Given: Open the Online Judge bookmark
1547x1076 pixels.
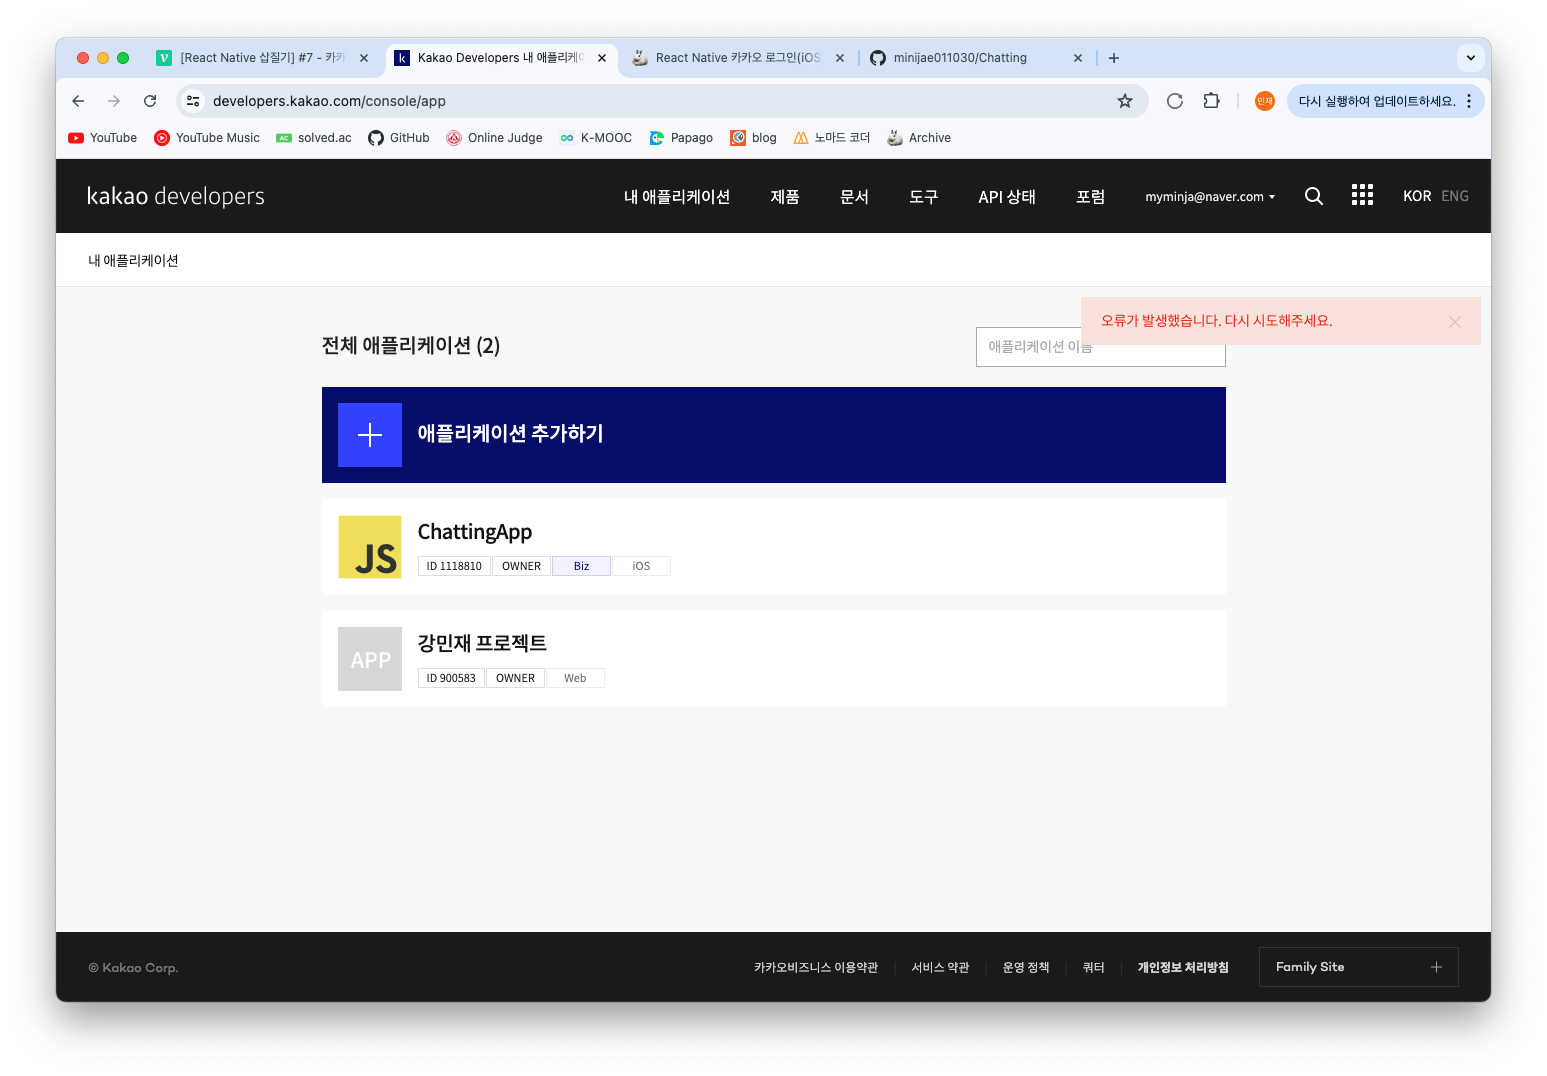Looking at the screenshot, I should click(494, 138).
